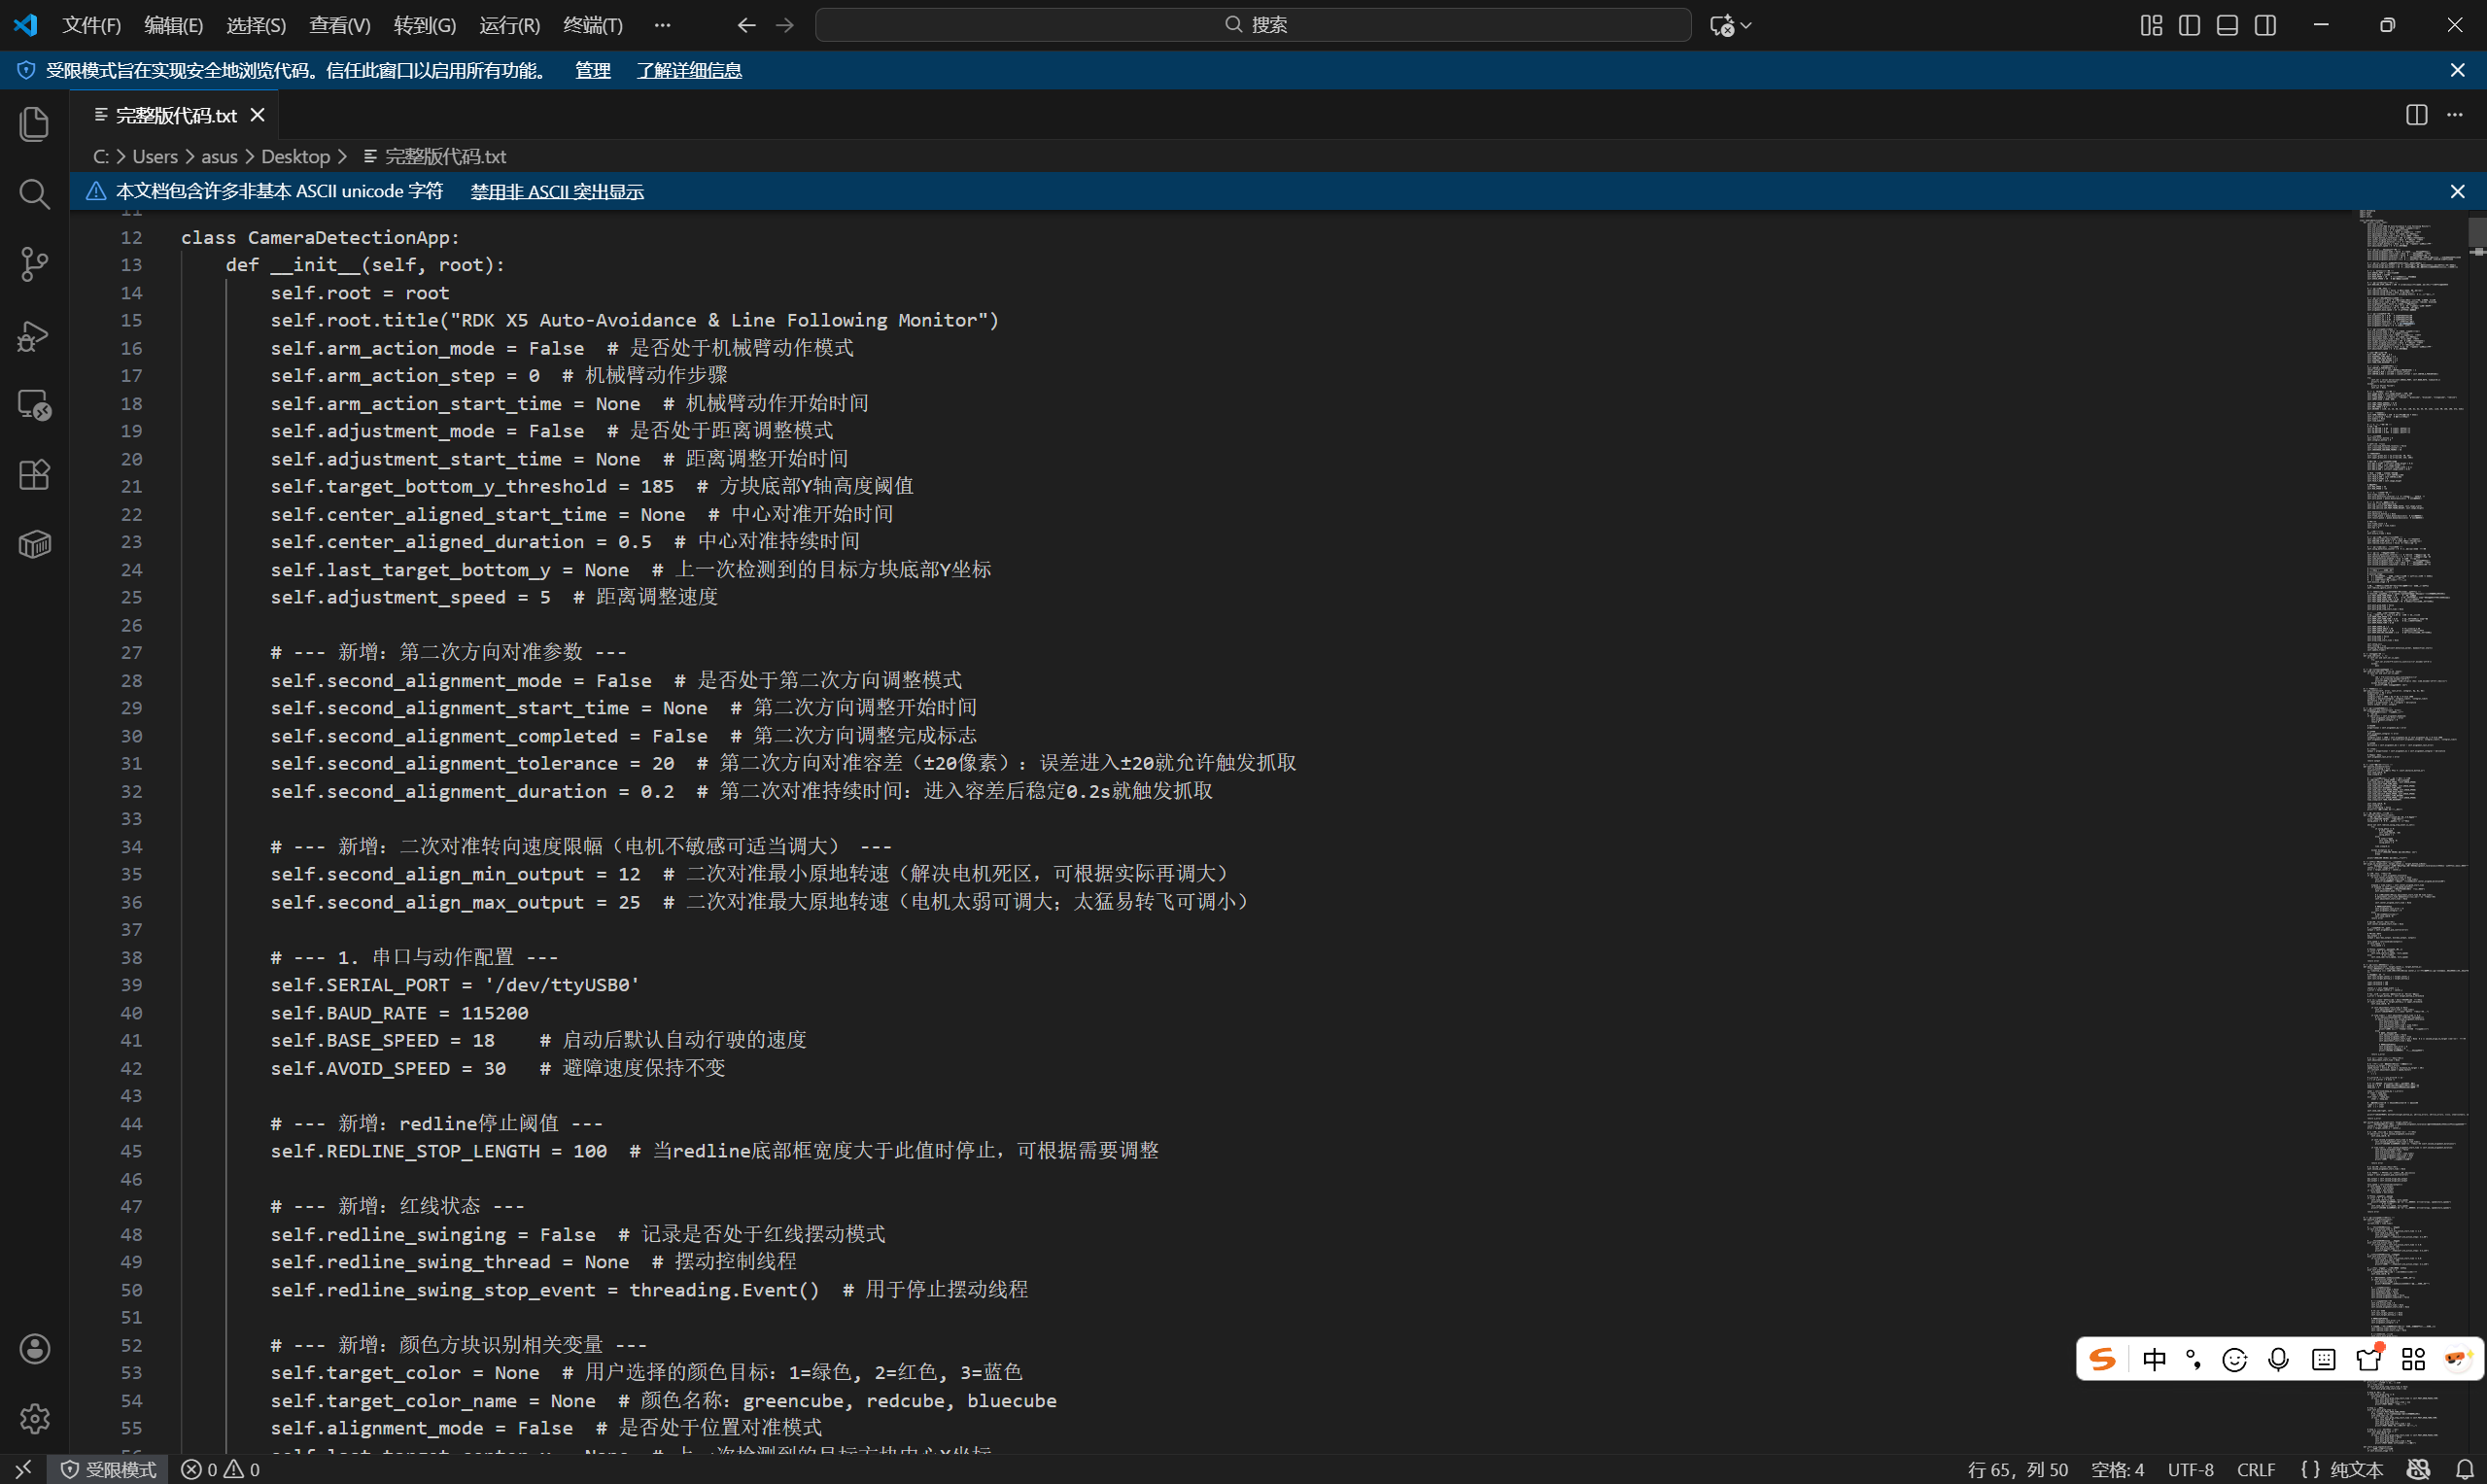
Task: Click the 了解详细信息 link
Action: (x=689, y=70)
